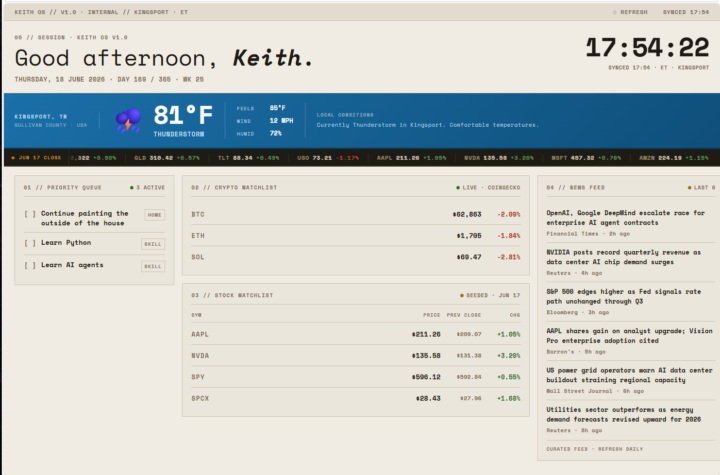Click the SEEDED · JUN 17 status label
The height and width of the screenshot is (475, 720).
(x=490, y=295)
